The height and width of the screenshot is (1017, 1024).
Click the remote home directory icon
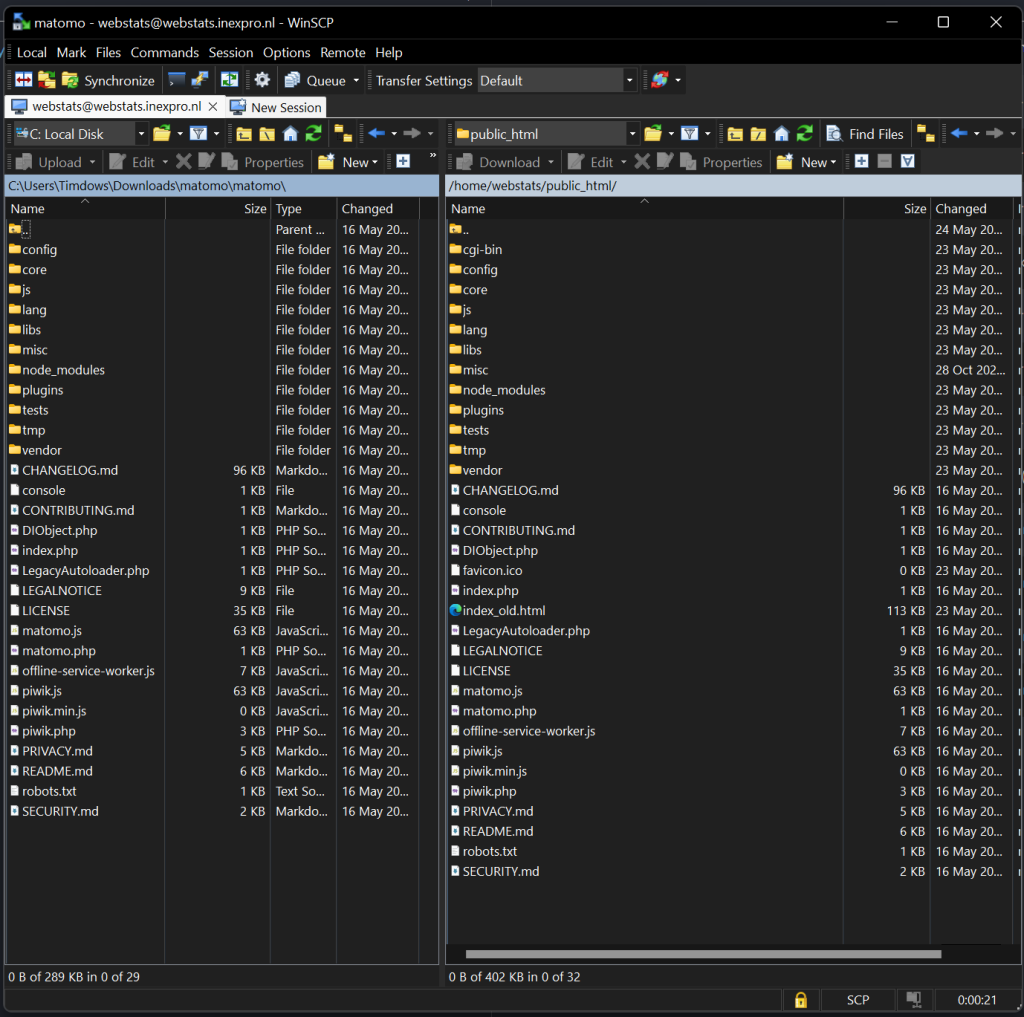pos(782,134)
